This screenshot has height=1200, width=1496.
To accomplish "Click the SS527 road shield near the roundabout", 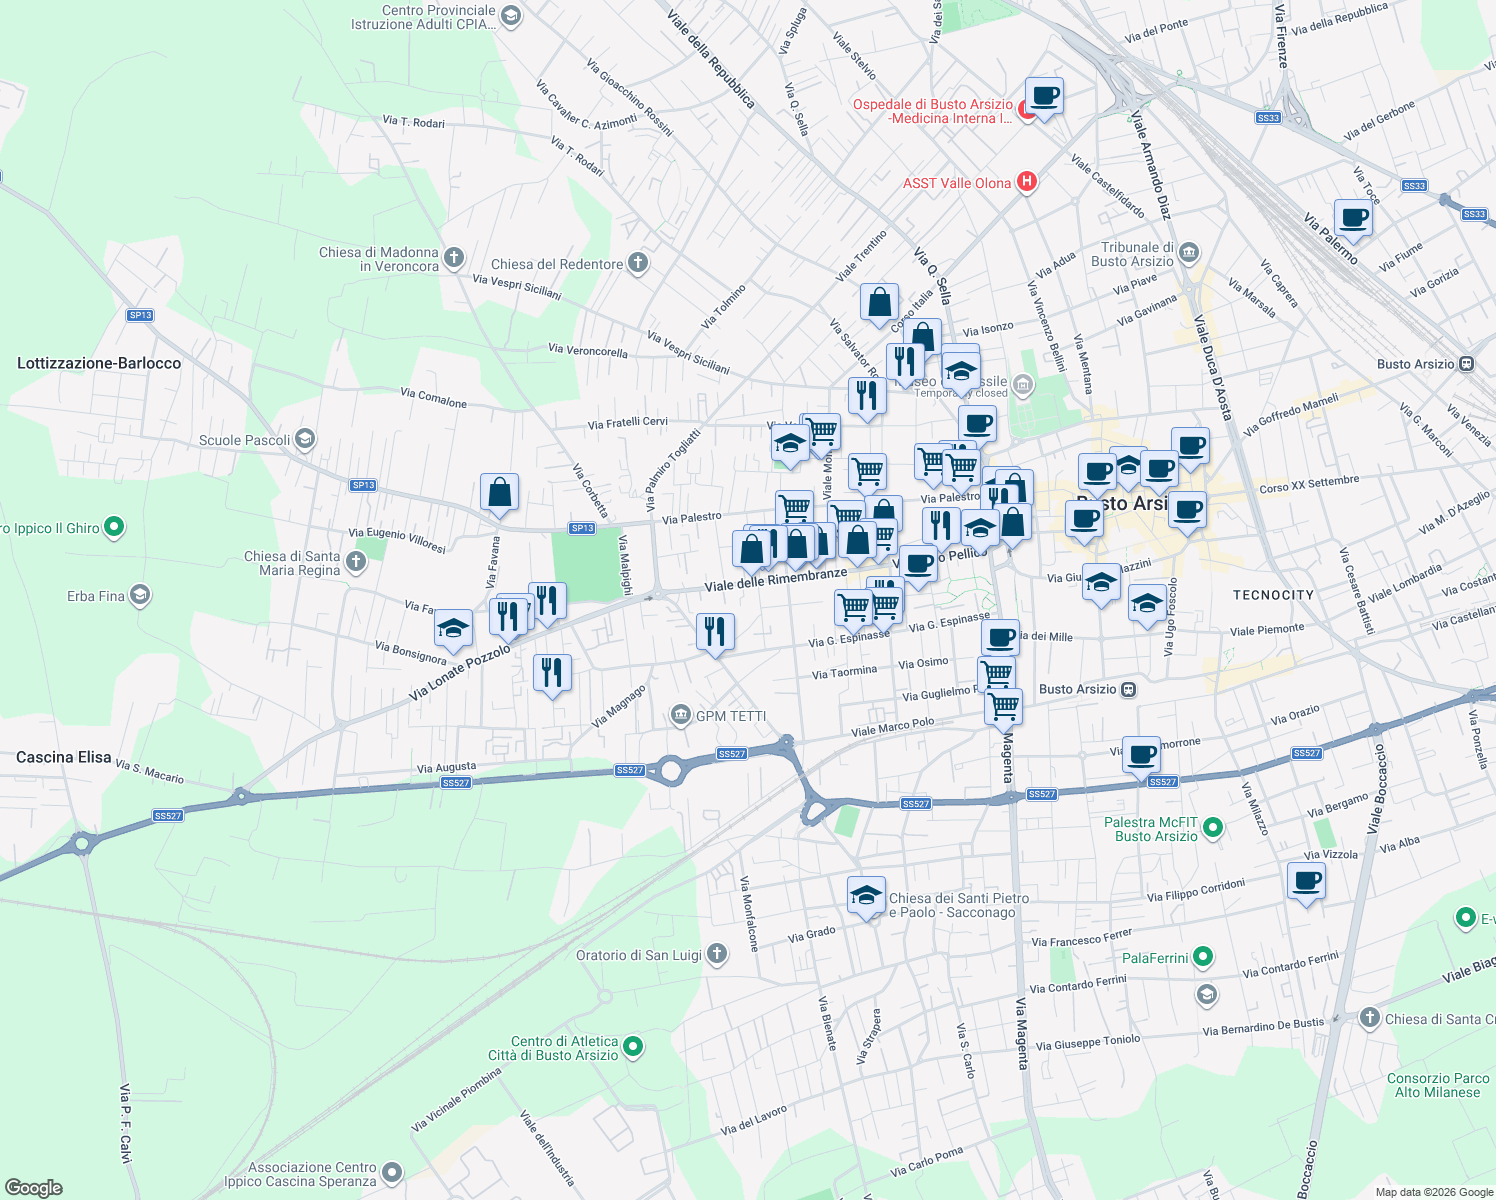I will pos(628,770).
